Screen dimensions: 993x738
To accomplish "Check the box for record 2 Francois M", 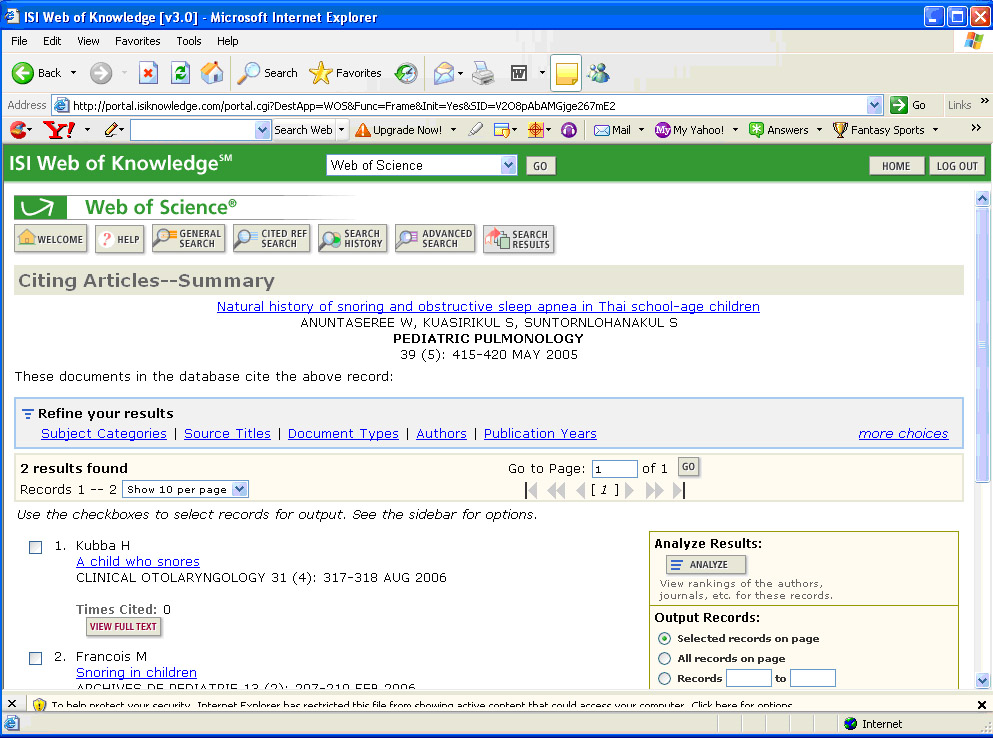I will [35, 658].
